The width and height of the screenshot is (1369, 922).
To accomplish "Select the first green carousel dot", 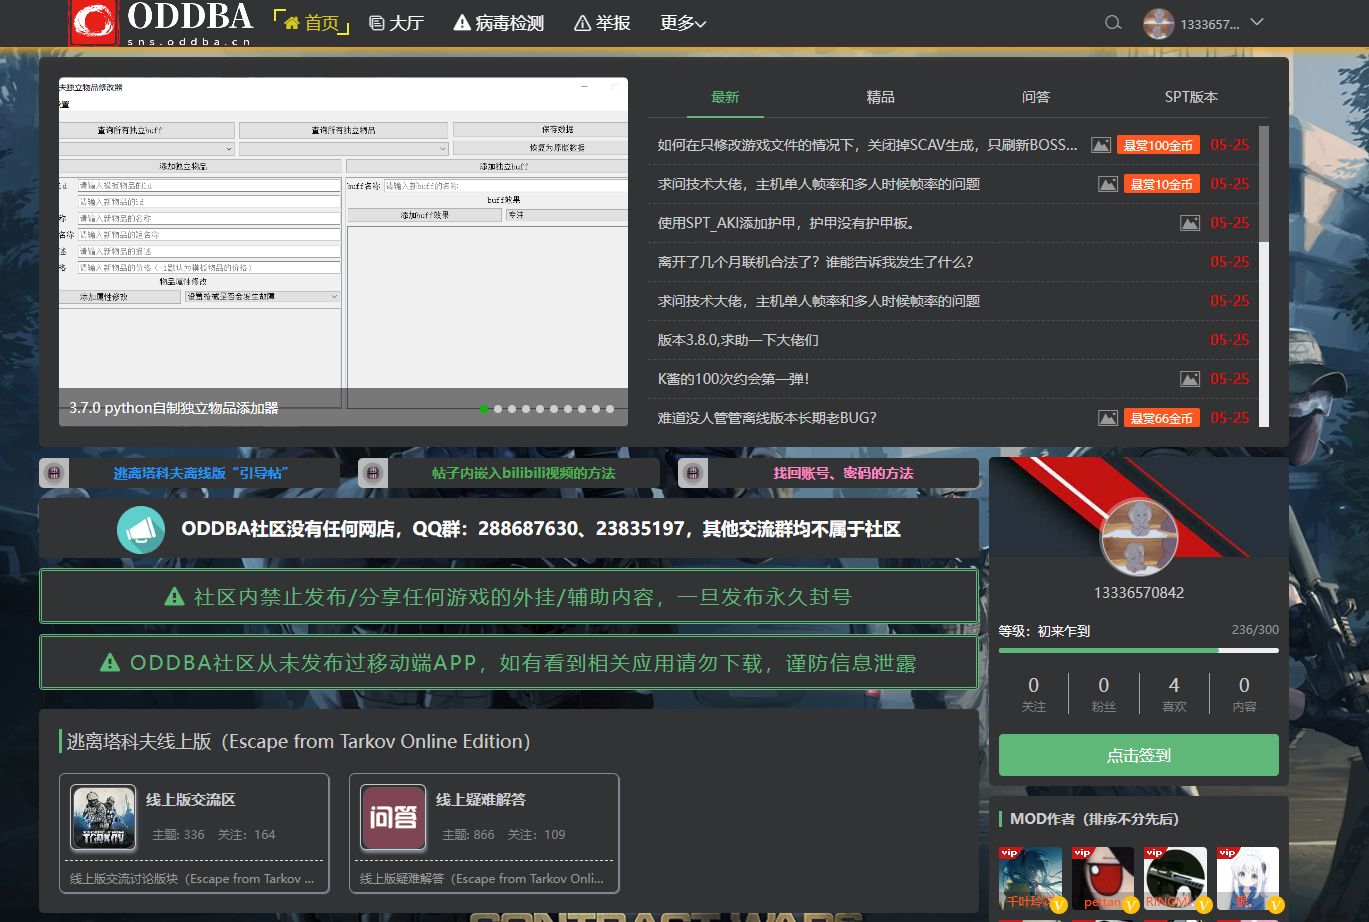I will click(x=484, y=408).
